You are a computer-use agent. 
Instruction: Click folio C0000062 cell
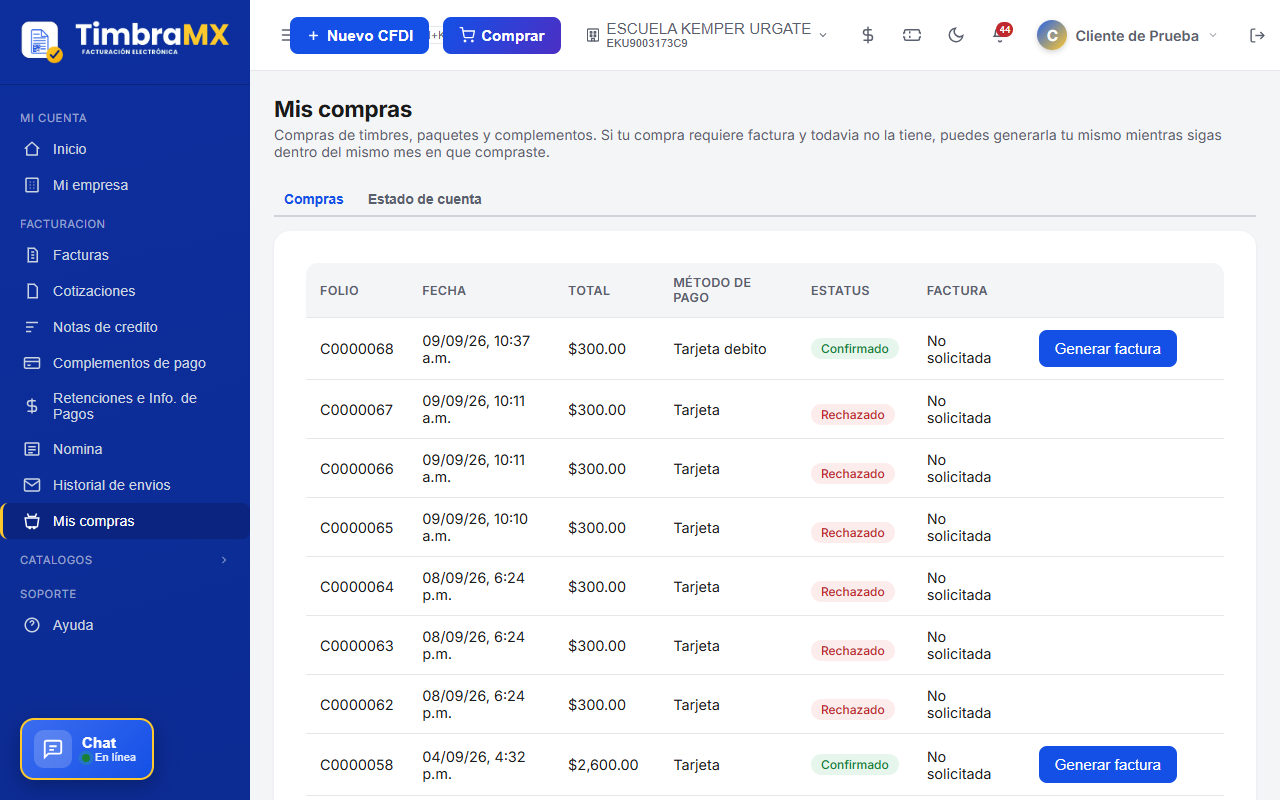pos(357,705)
